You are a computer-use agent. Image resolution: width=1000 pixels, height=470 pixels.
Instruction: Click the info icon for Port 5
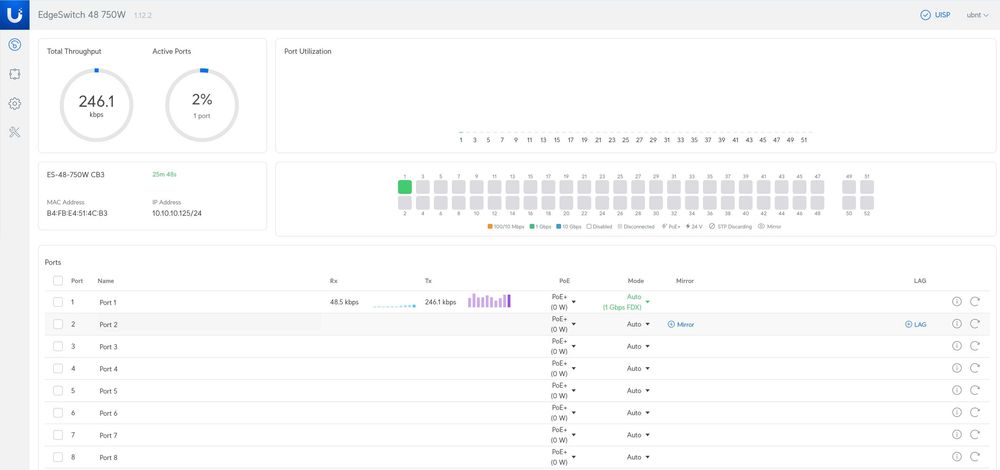(x=957, y=390)
